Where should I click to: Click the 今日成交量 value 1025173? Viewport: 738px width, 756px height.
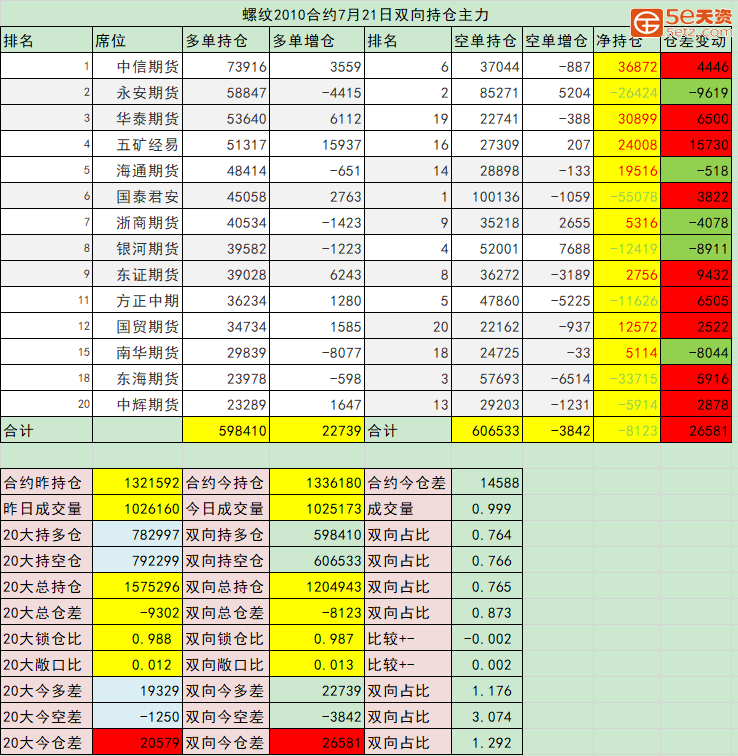316,508
